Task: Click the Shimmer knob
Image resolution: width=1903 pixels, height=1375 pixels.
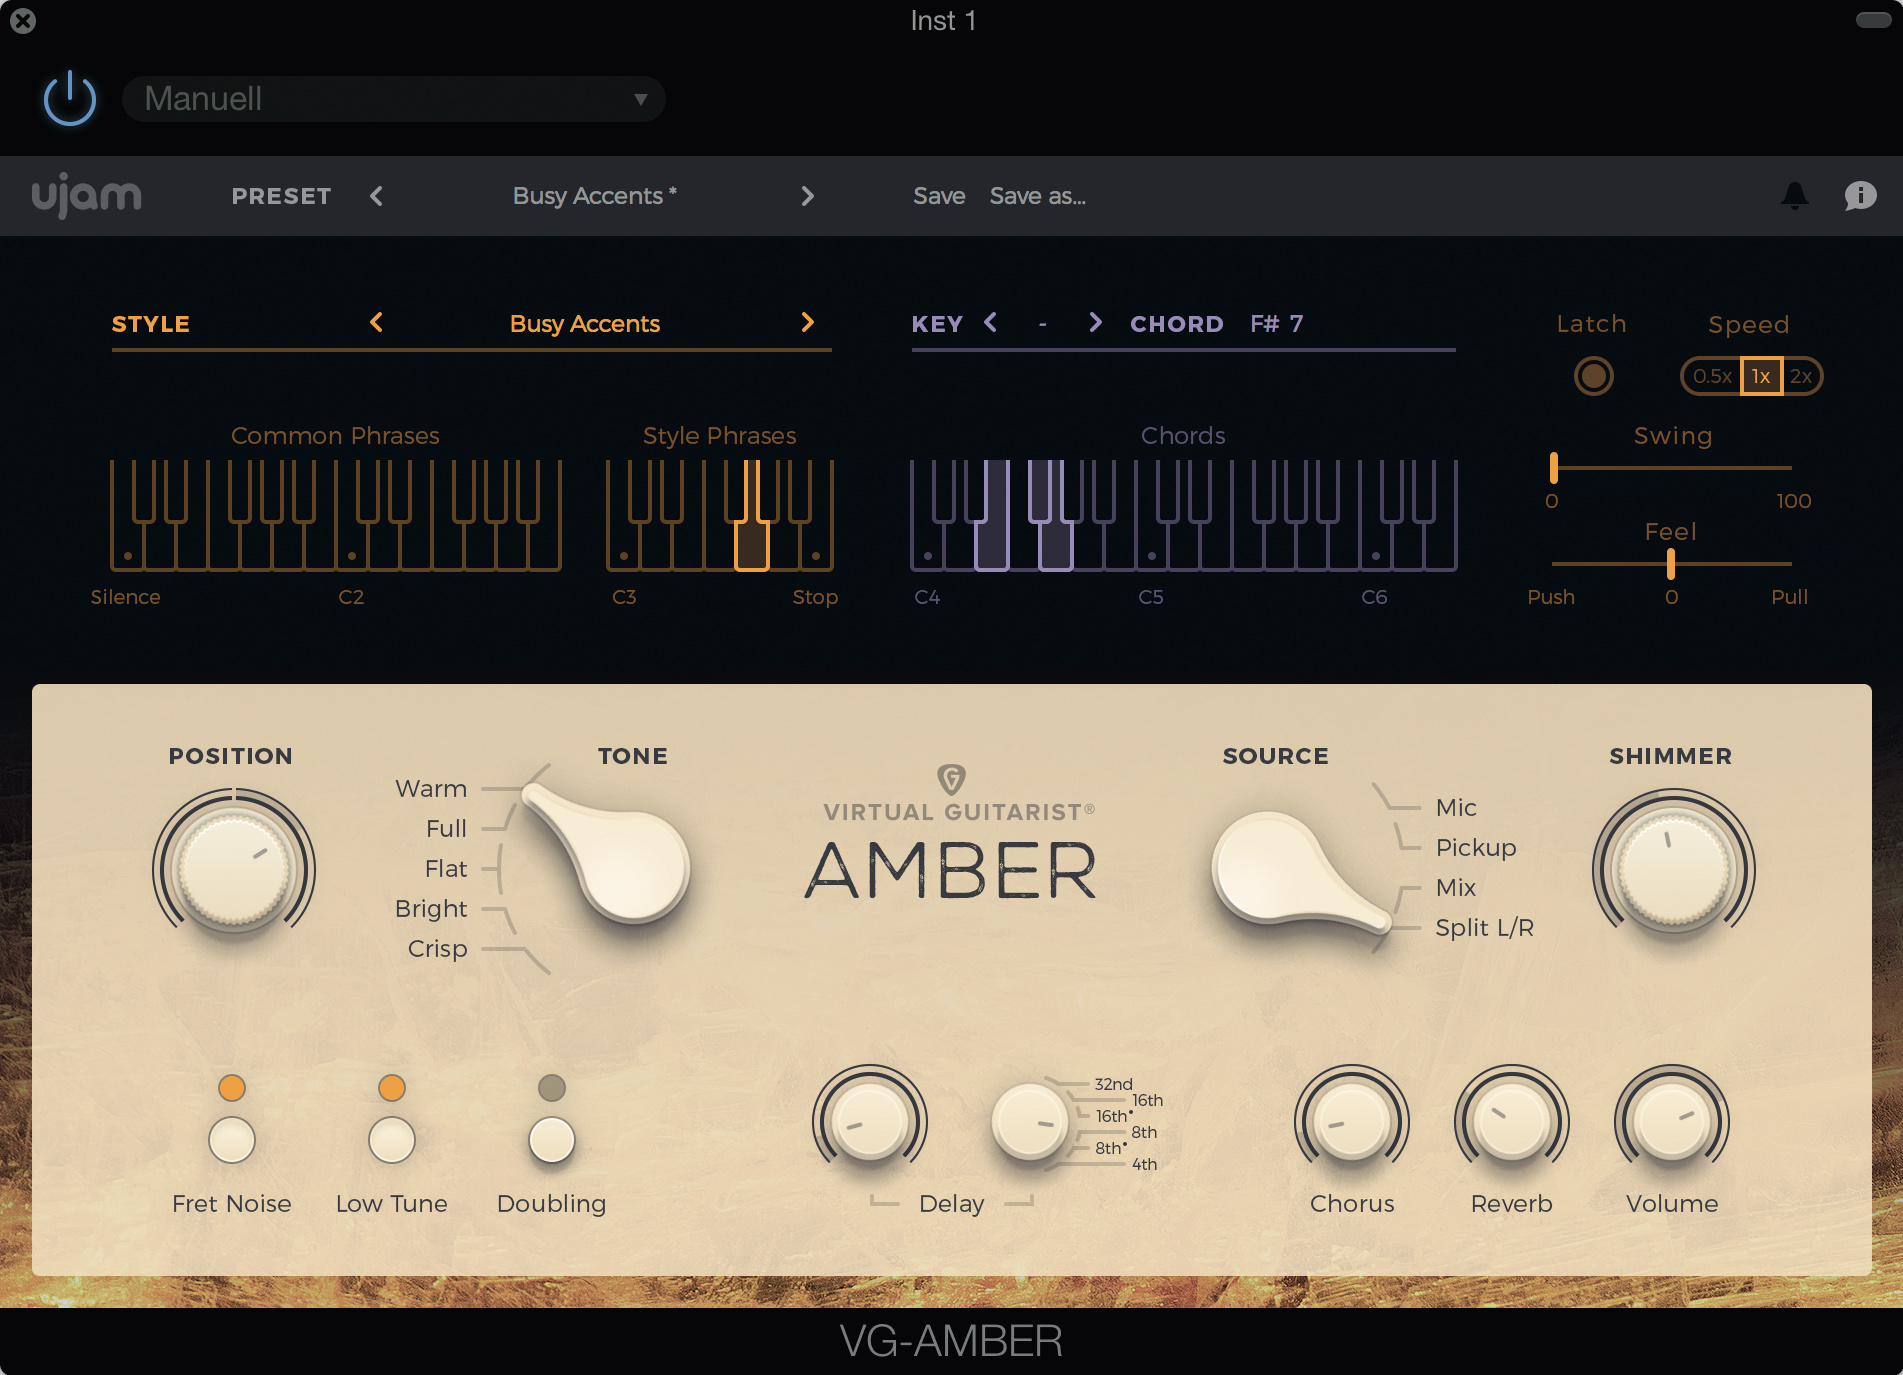Action: tap(1673, 868)
